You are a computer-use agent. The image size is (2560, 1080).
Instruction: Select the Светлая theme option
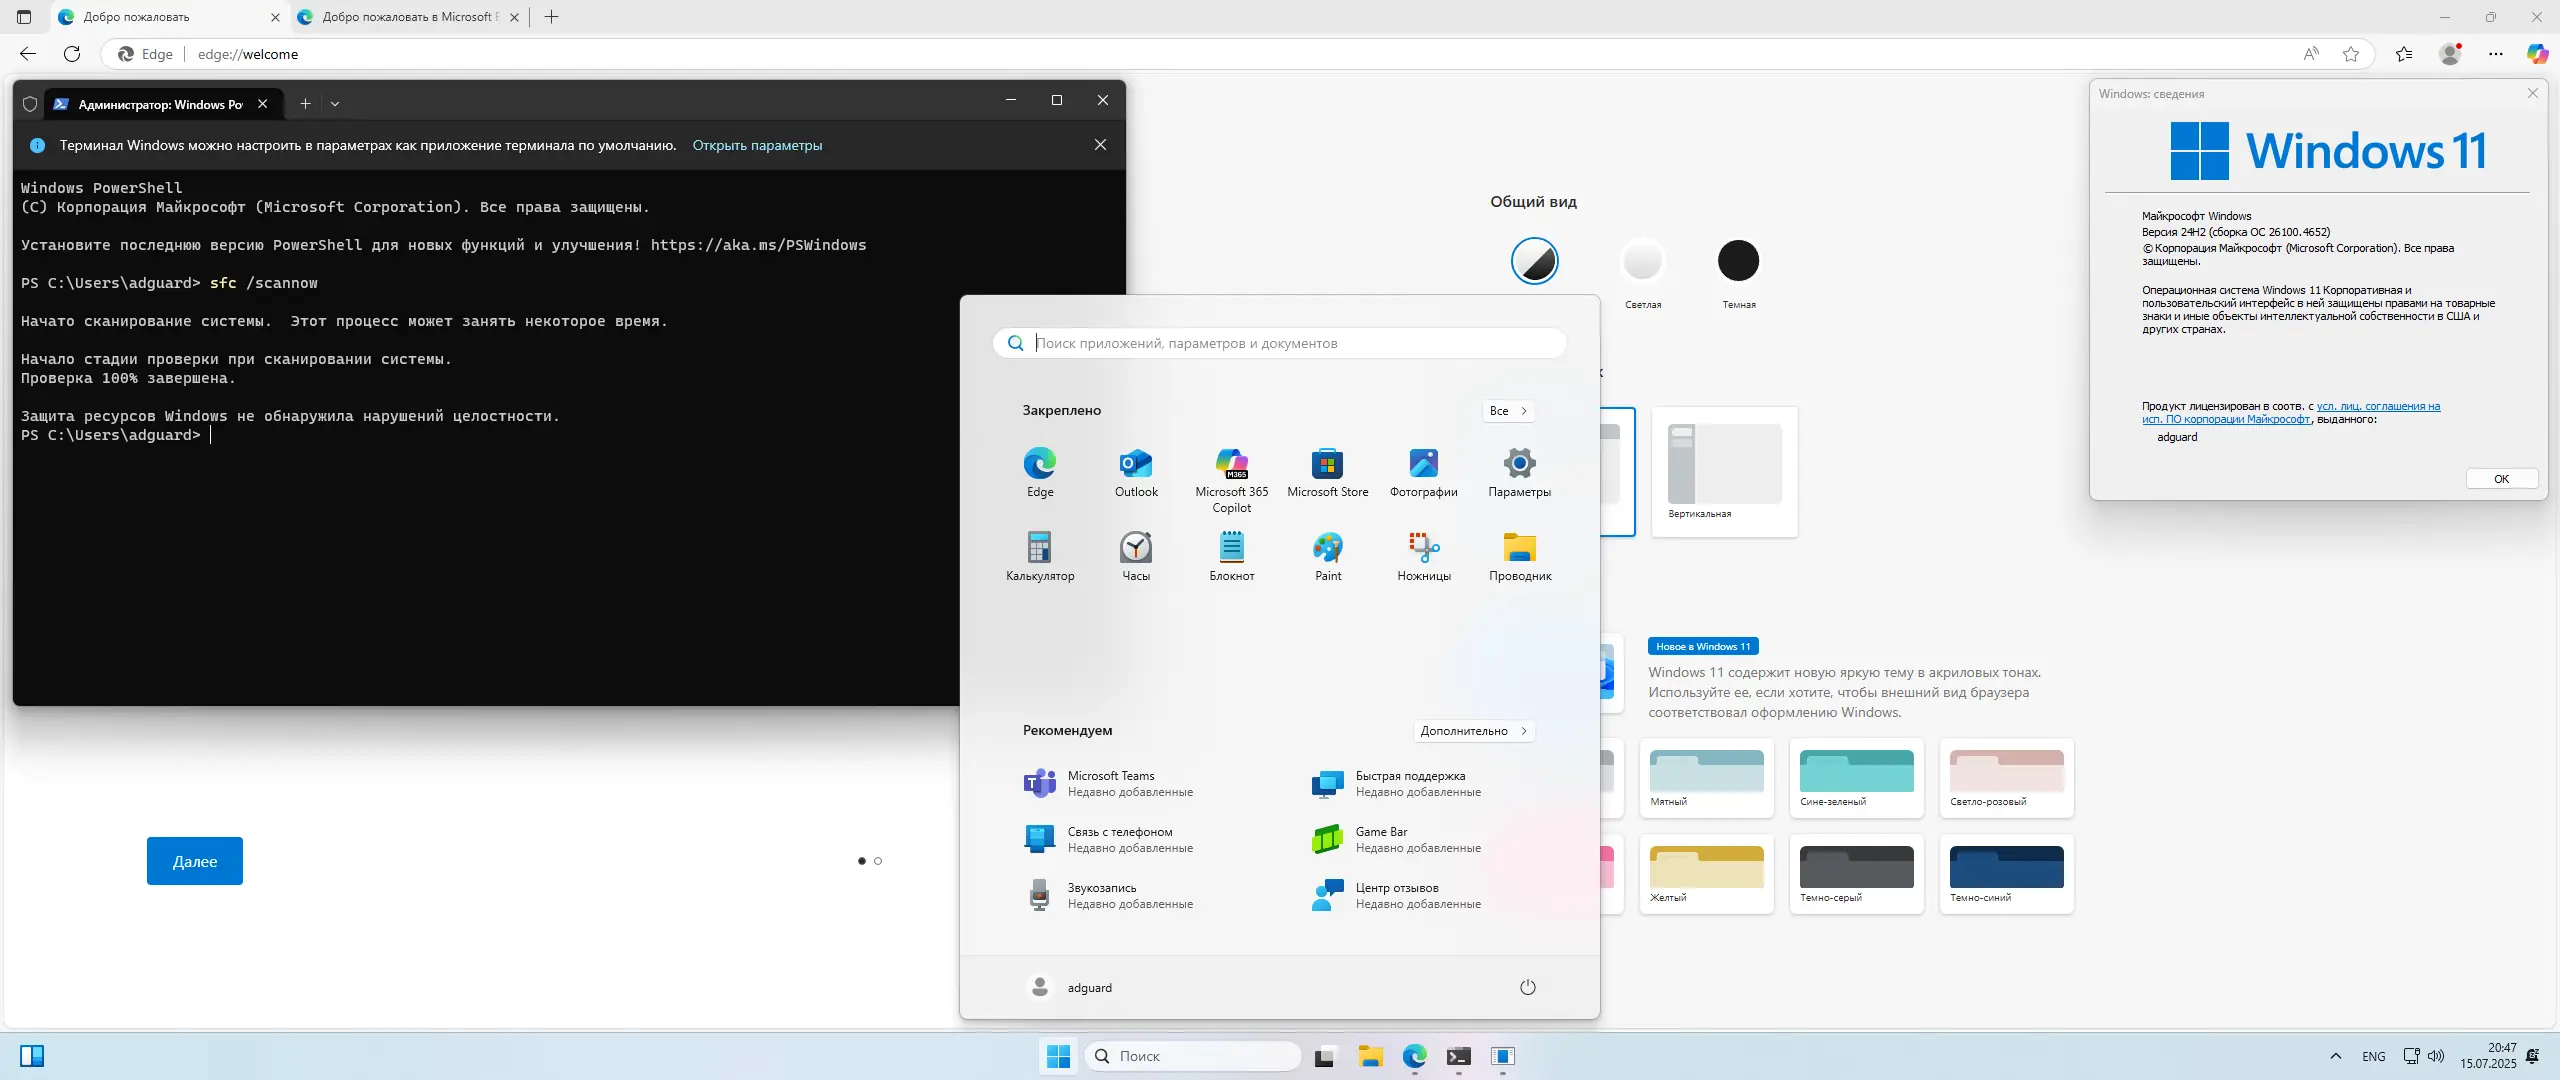click(1642, 260)
